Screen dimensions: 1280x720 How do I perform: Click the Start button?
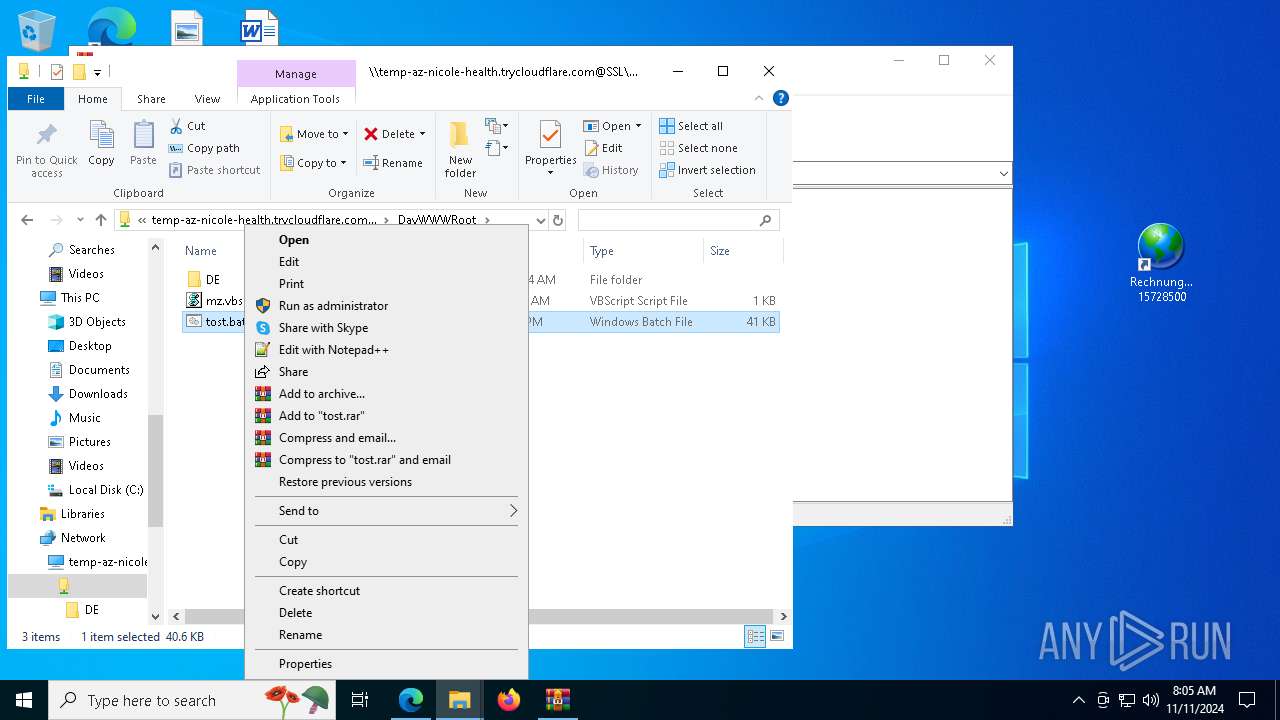click(x=24, y=700)
